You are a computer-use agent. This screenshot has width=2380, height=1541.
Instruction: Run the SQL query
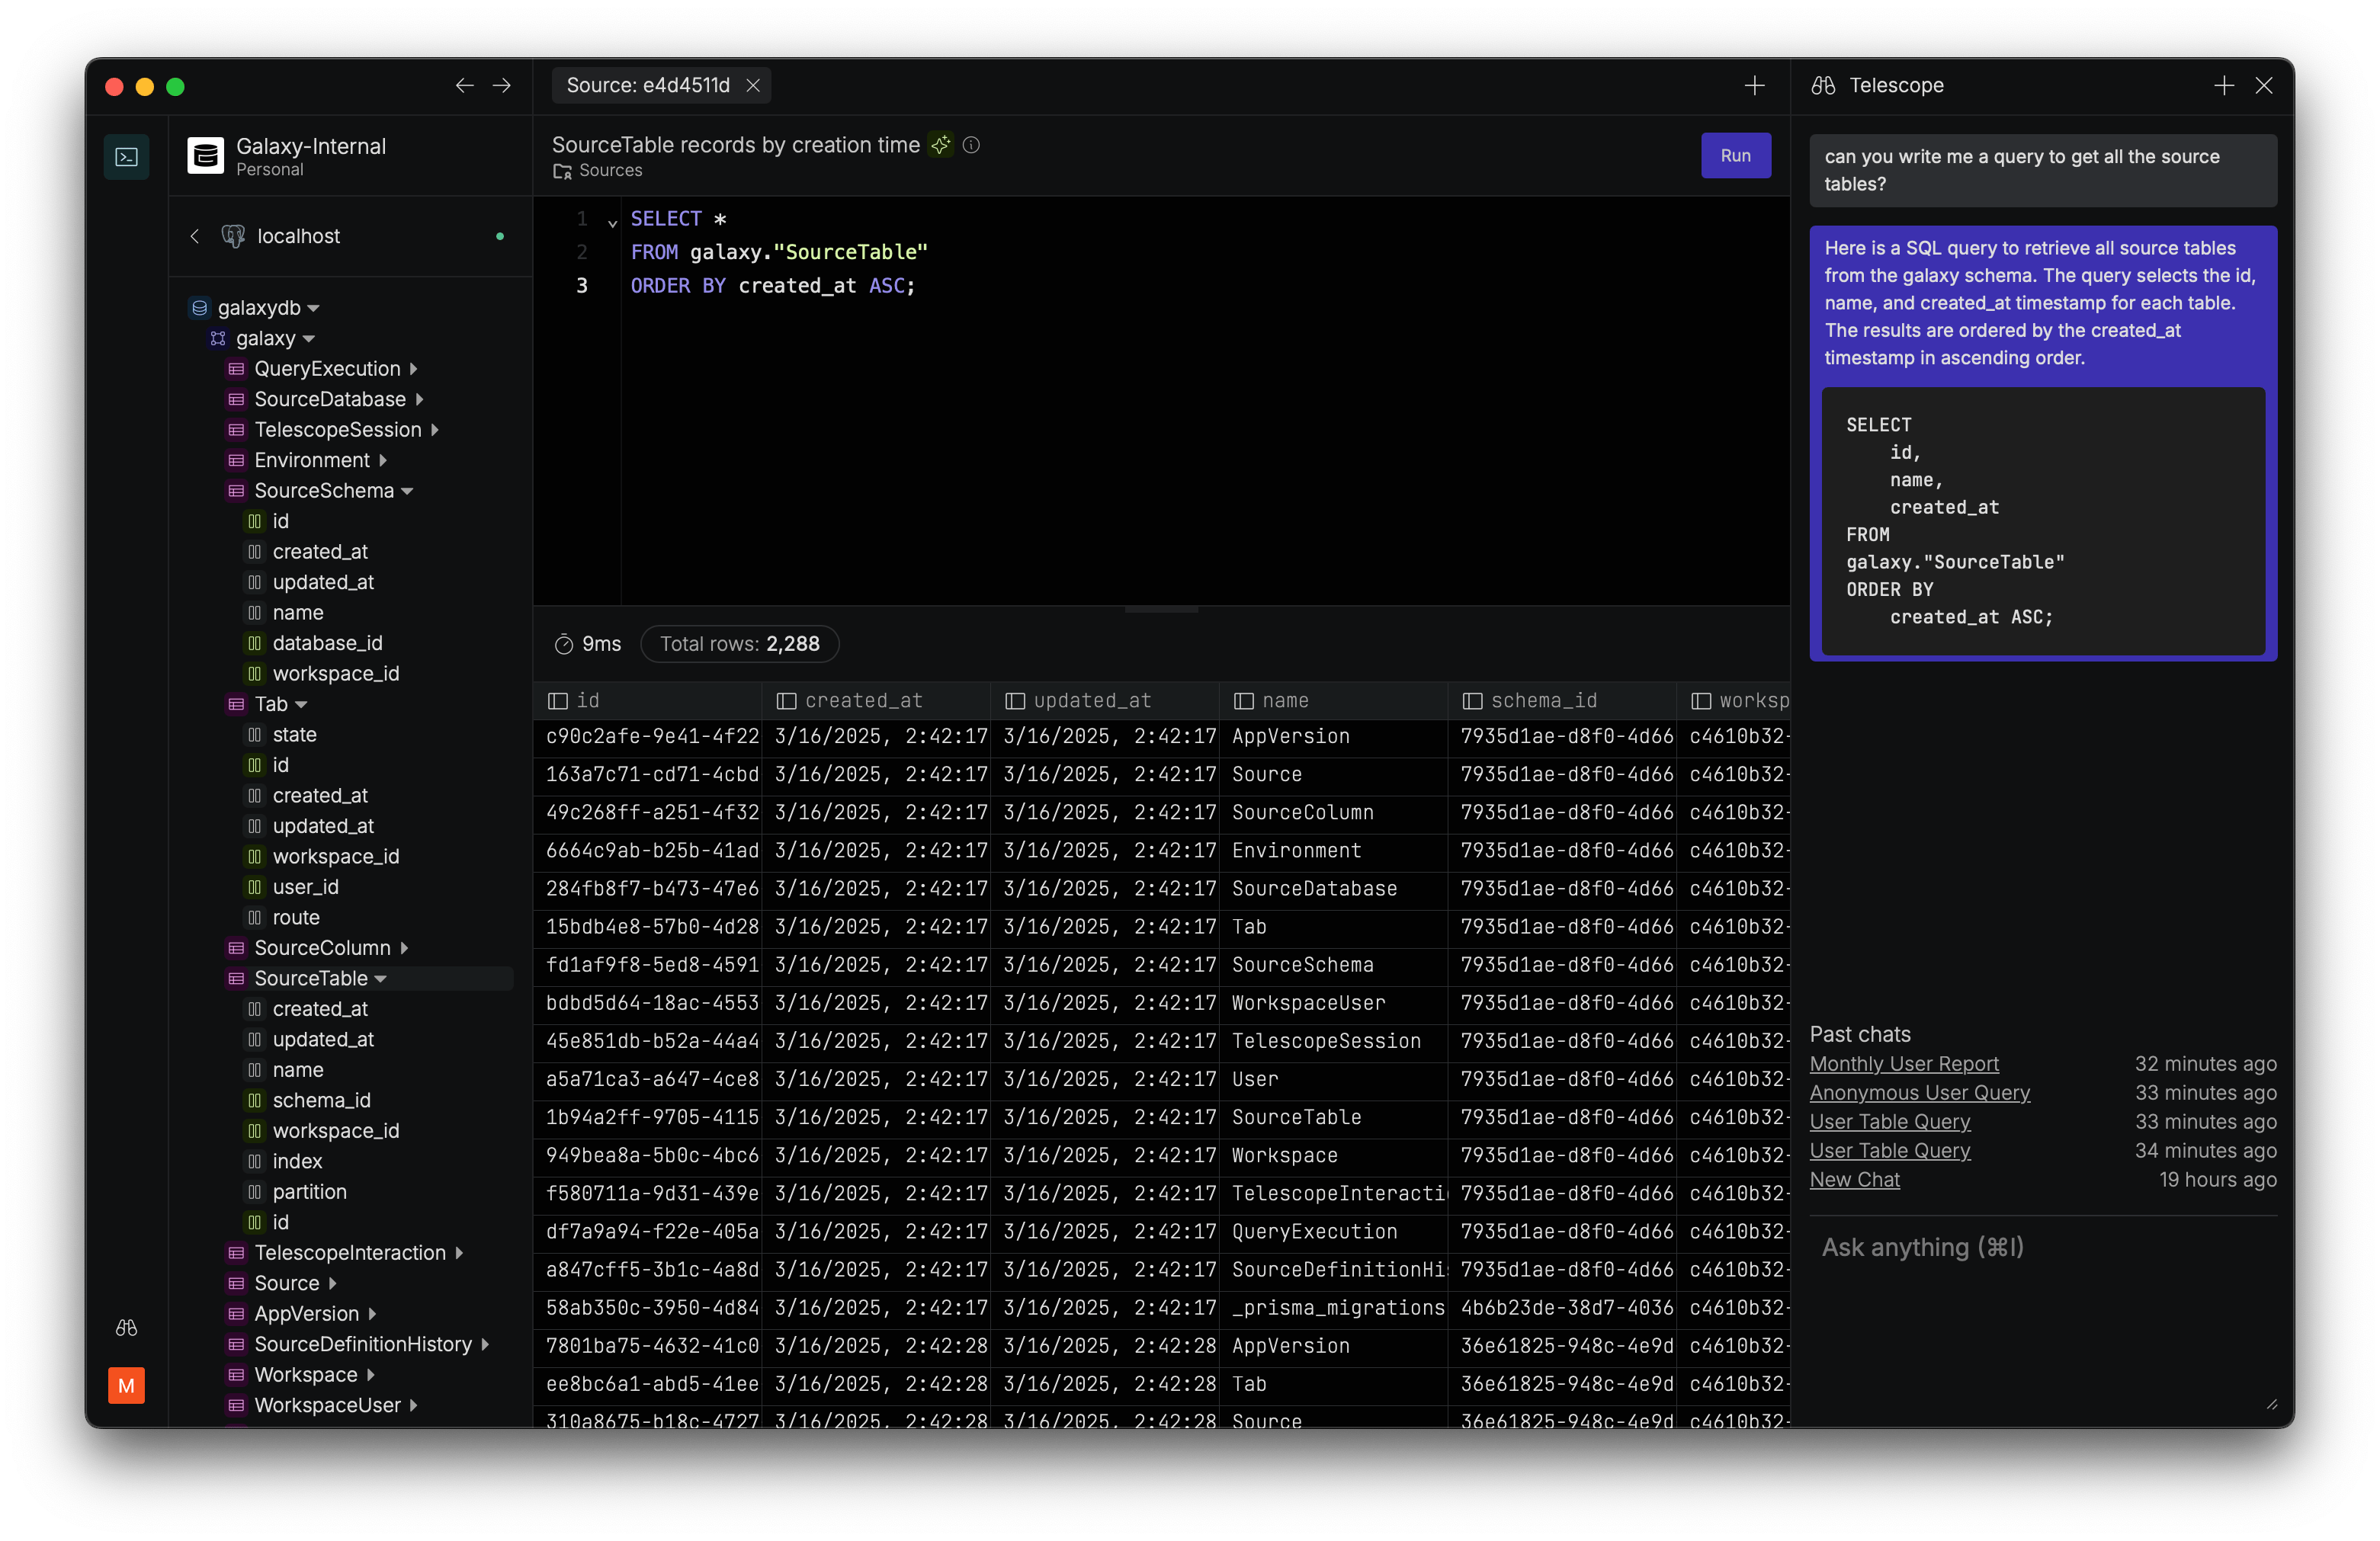(1735, 155)
